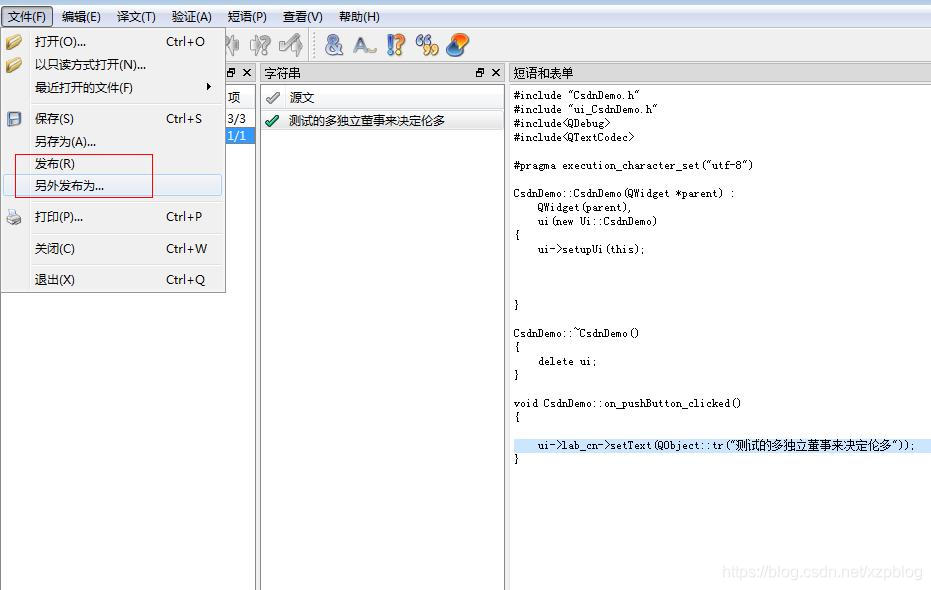931x590 pixels.
Task: Click code line ui->setupUi(this);
Action: click(591, 249)
